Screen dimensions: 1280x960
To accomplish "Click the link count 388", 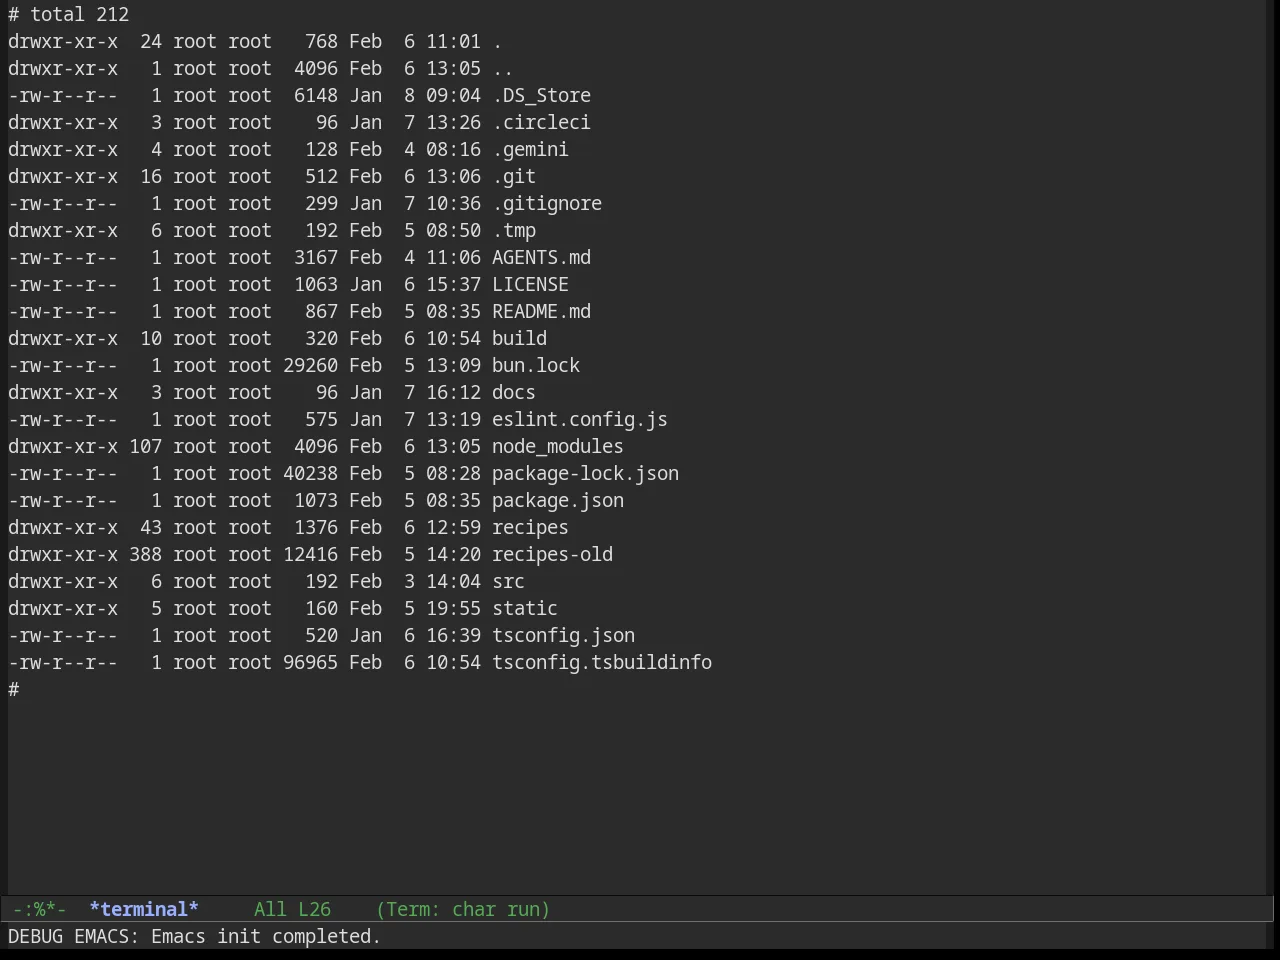I will [145, 554].
